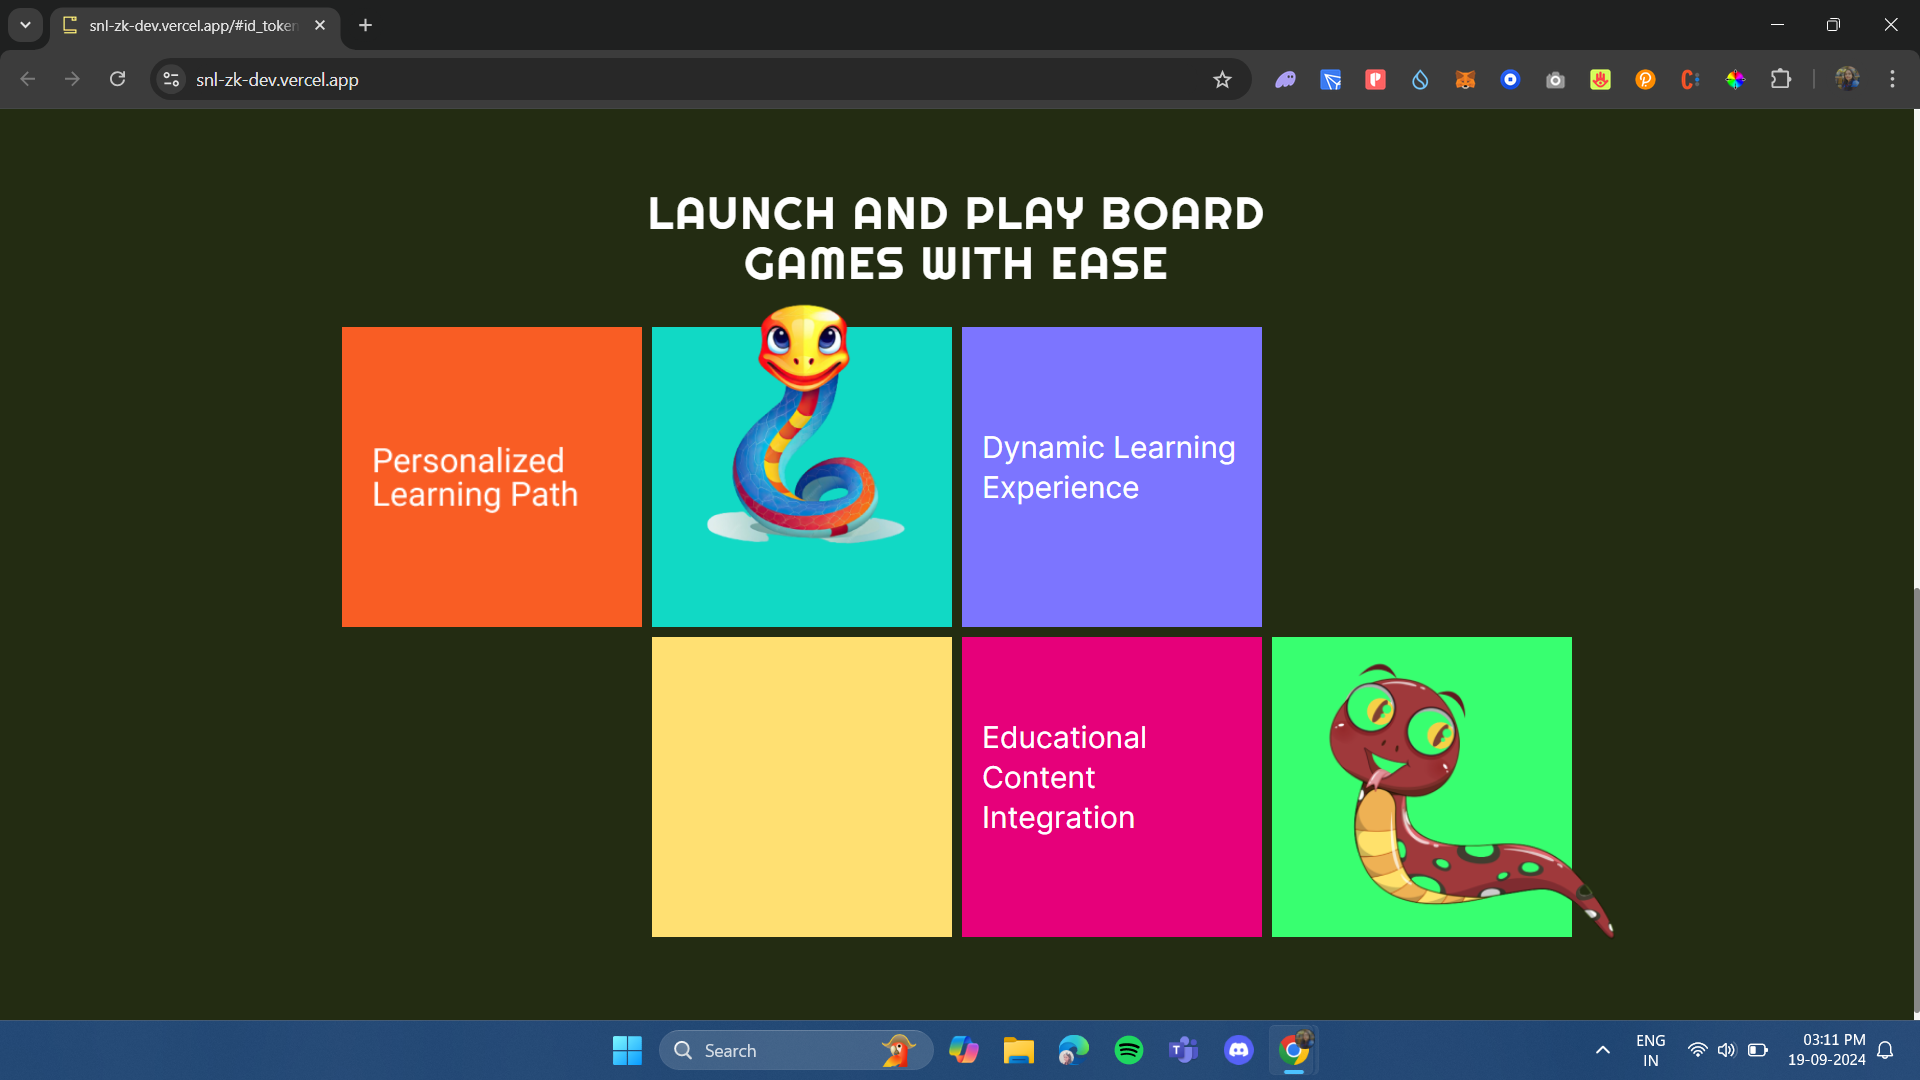1920x1080 pixels.
Task: Open the color picker wheel extension
Action: click(x=1735, y=80)
